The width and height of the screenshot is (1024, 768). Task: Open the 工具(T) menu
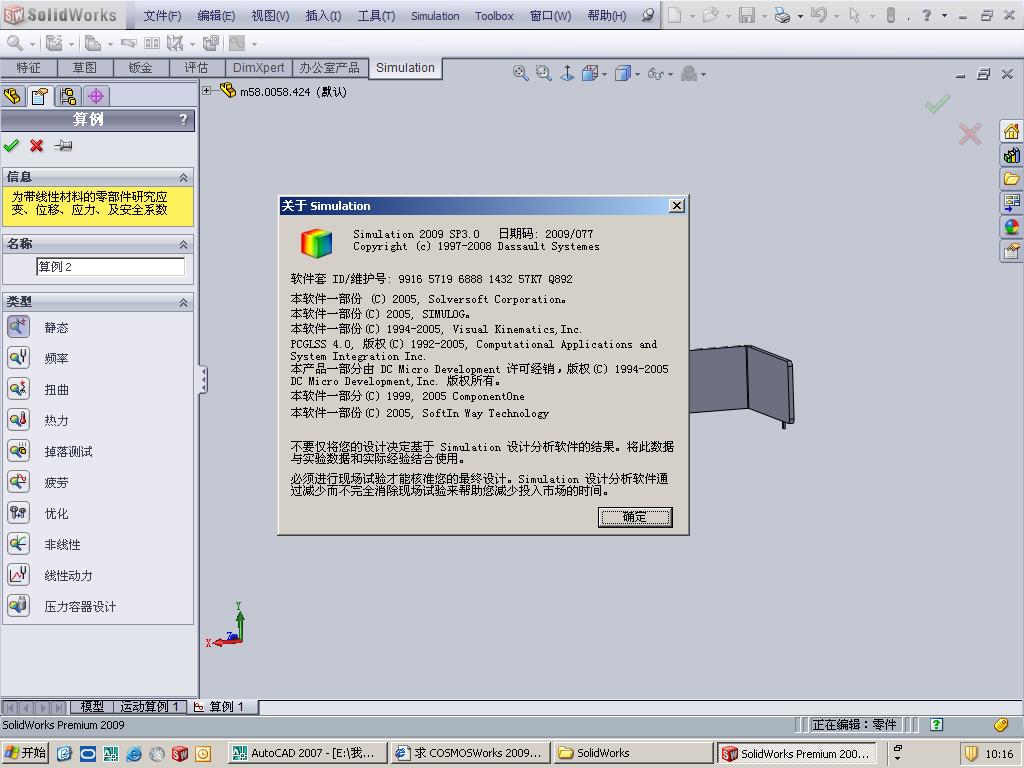tap(376, 16)
